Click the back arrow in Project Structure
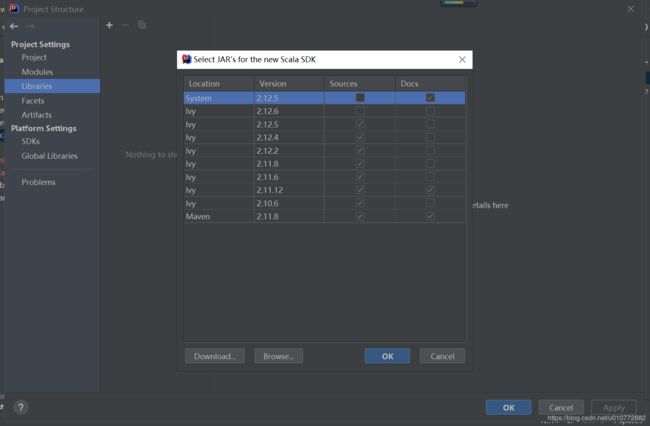Screen dimensions: 650x426 [x=14, y=26]
